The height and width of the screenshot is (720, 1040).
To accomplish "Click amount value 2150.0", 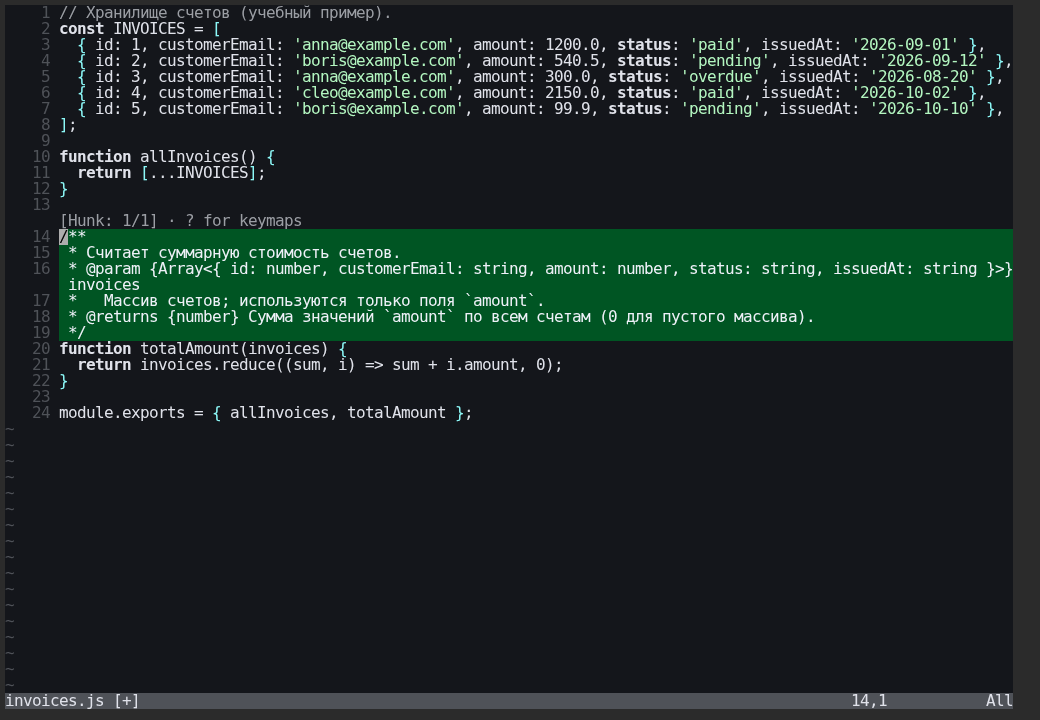I will point(572,93).
